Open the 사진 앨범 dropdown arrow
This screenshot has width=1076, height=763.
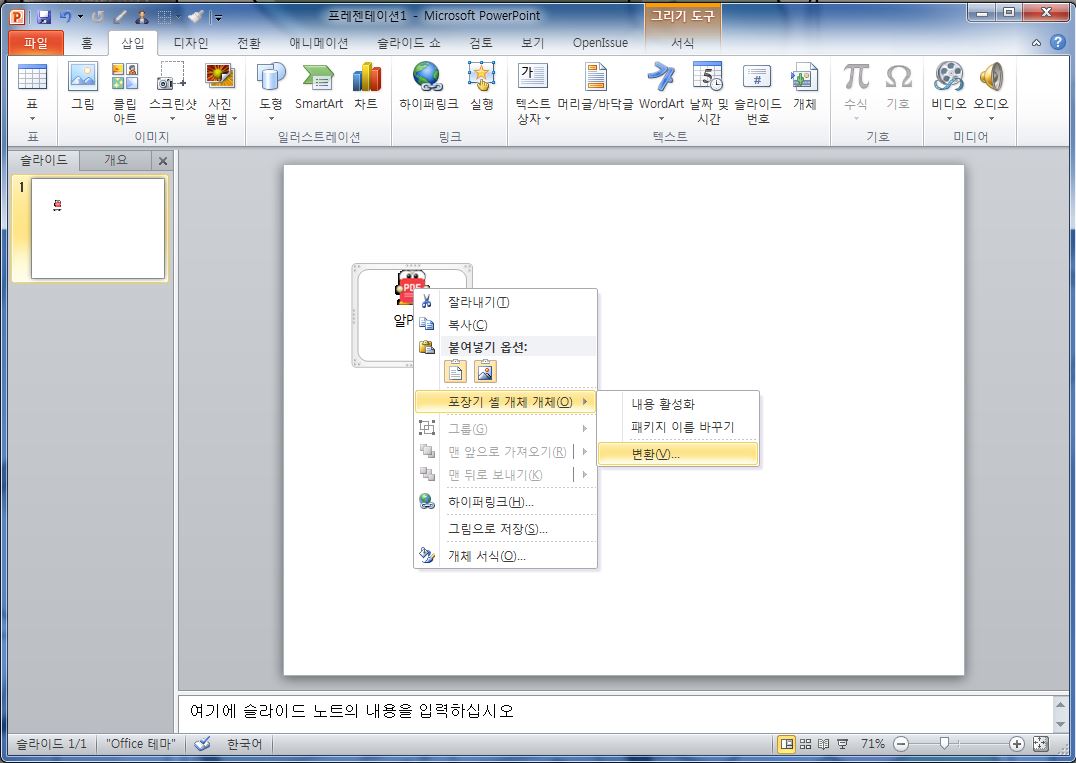point(235,119)
